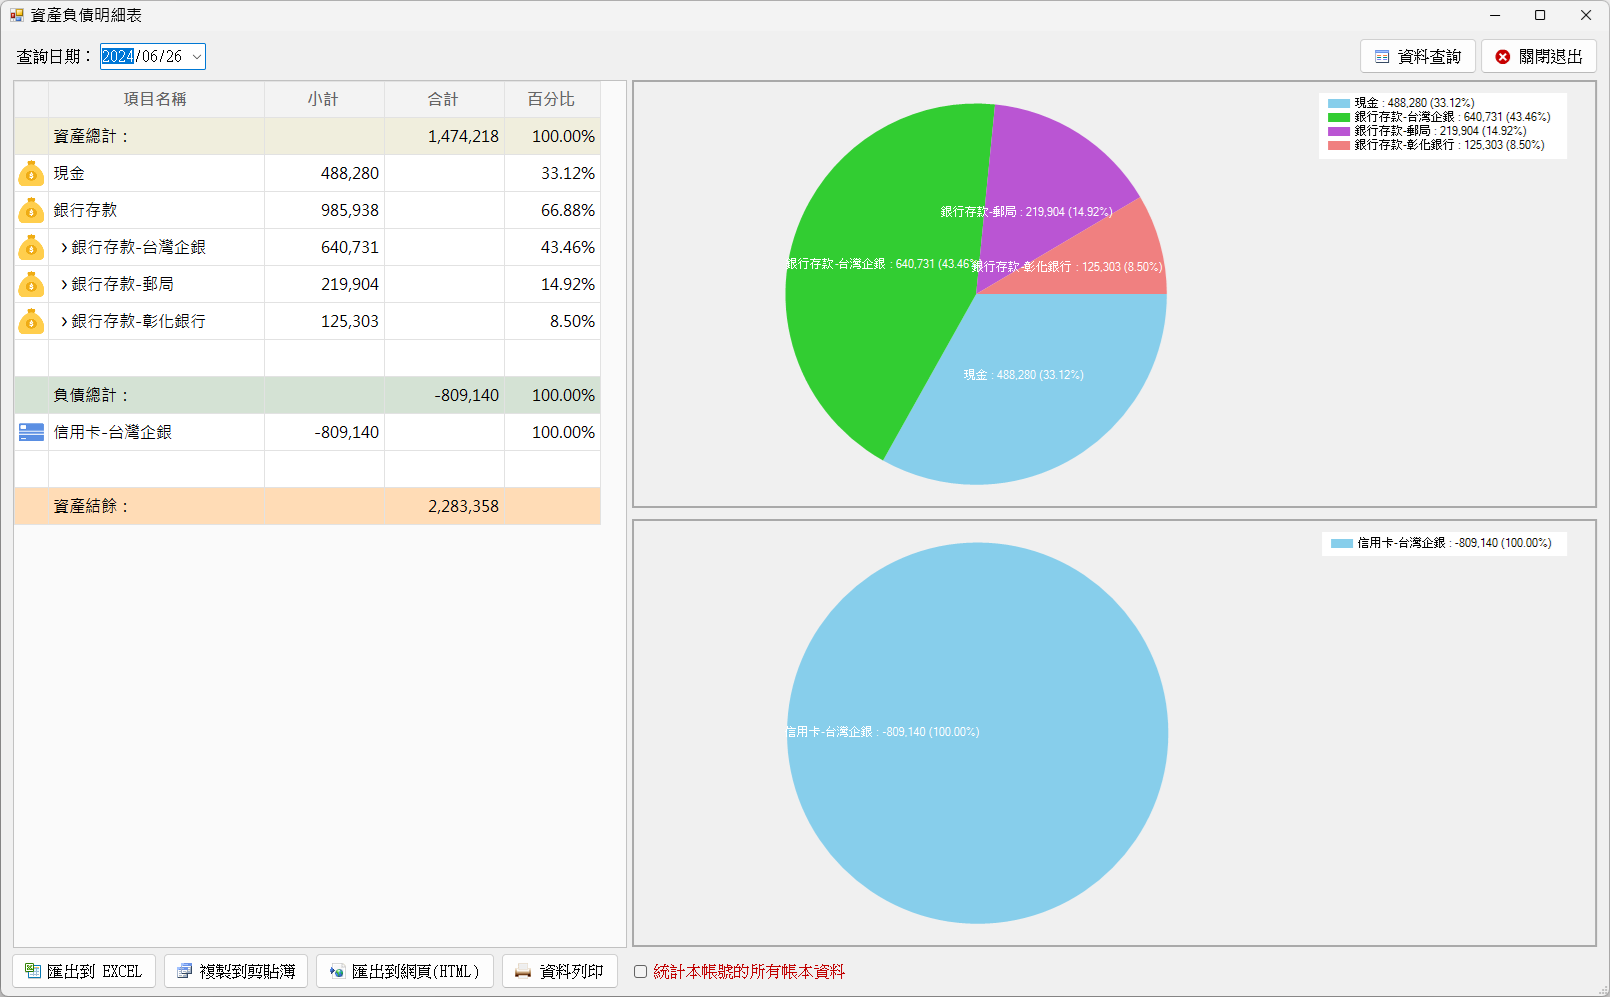1610x997 pixels.
Task: Click 匯出到 EXCEL button
Action: tap(84, 971)
